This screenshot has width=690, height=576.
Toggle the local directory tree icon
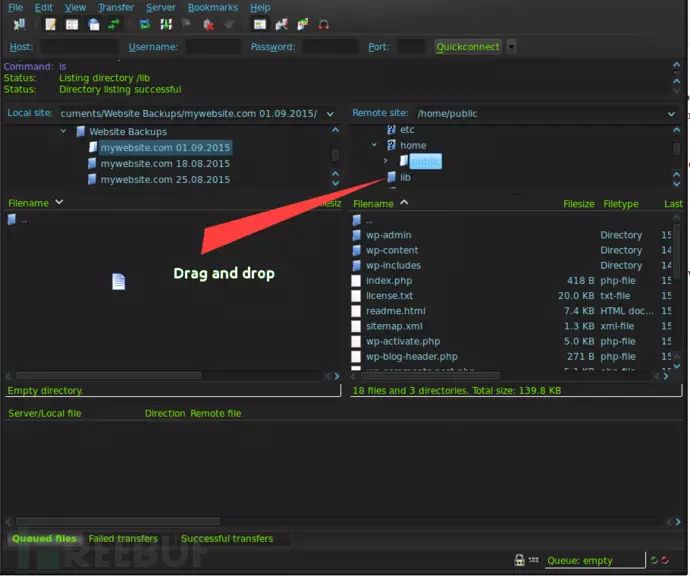[72, 25]
